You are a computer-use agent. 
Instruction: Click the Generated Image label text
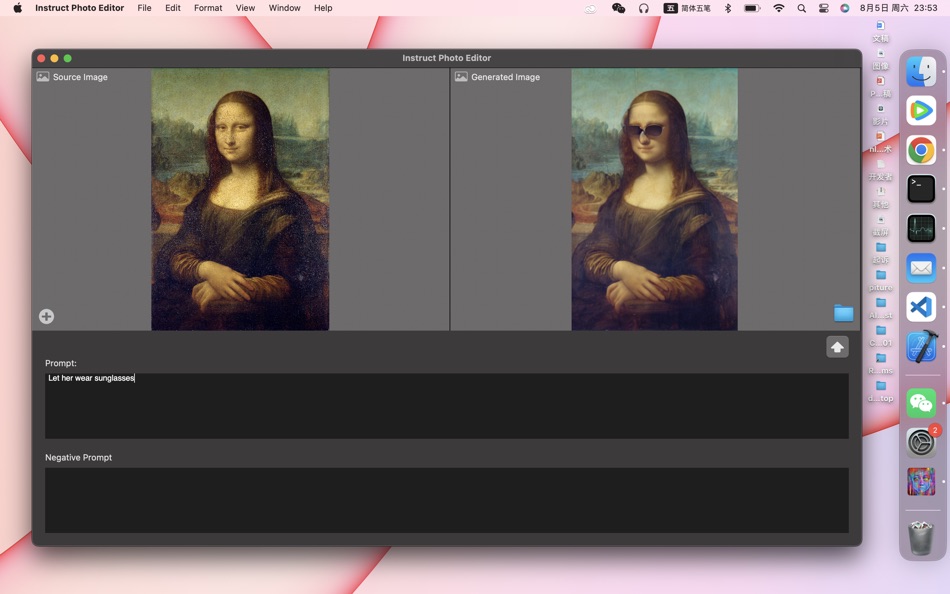[505, 77]
